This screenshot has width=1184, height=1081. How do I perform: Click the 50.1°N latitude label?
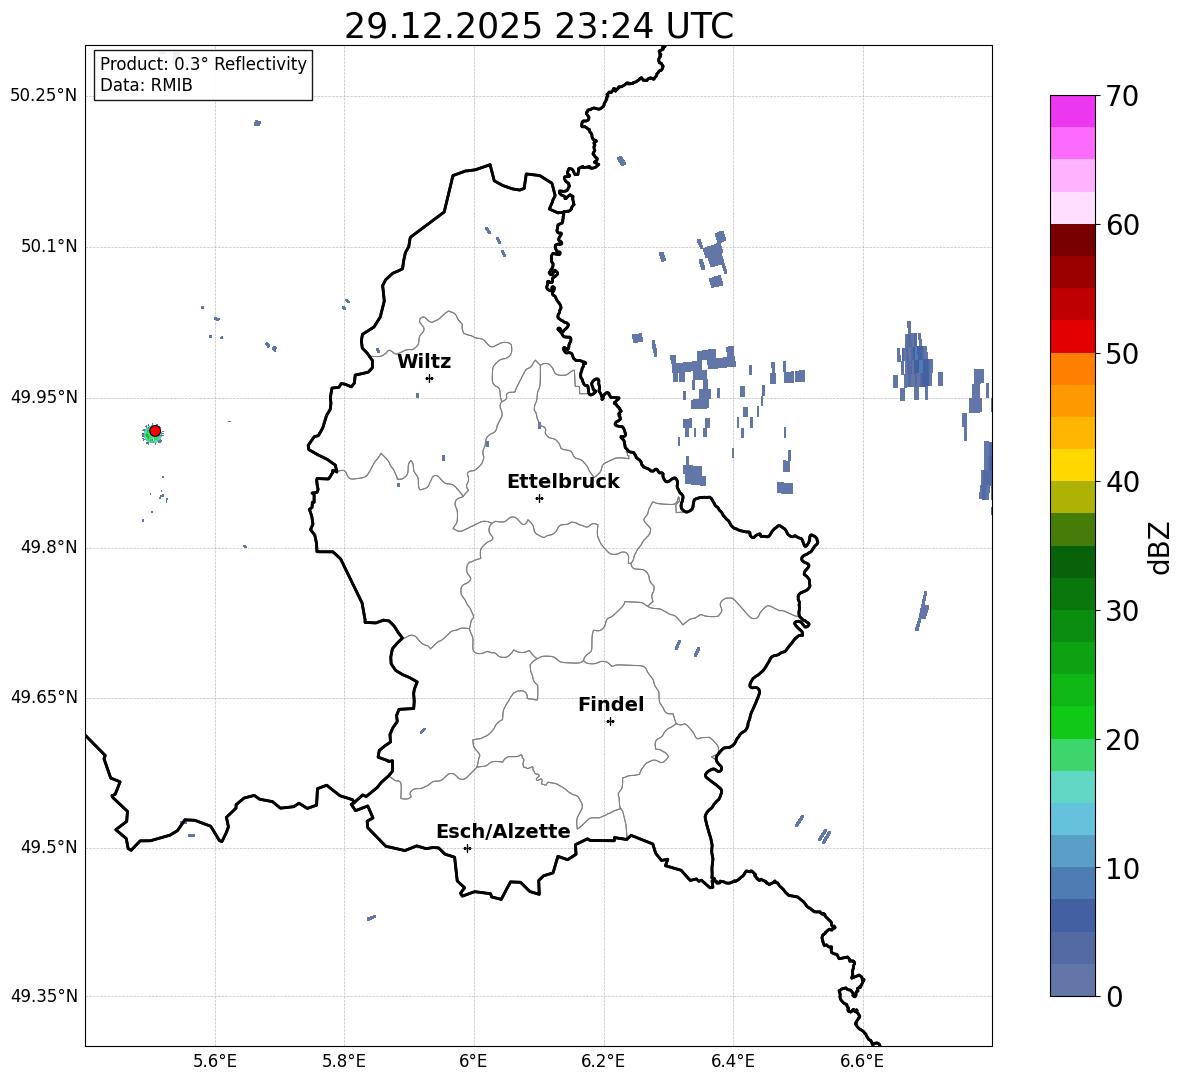point(49,247)
